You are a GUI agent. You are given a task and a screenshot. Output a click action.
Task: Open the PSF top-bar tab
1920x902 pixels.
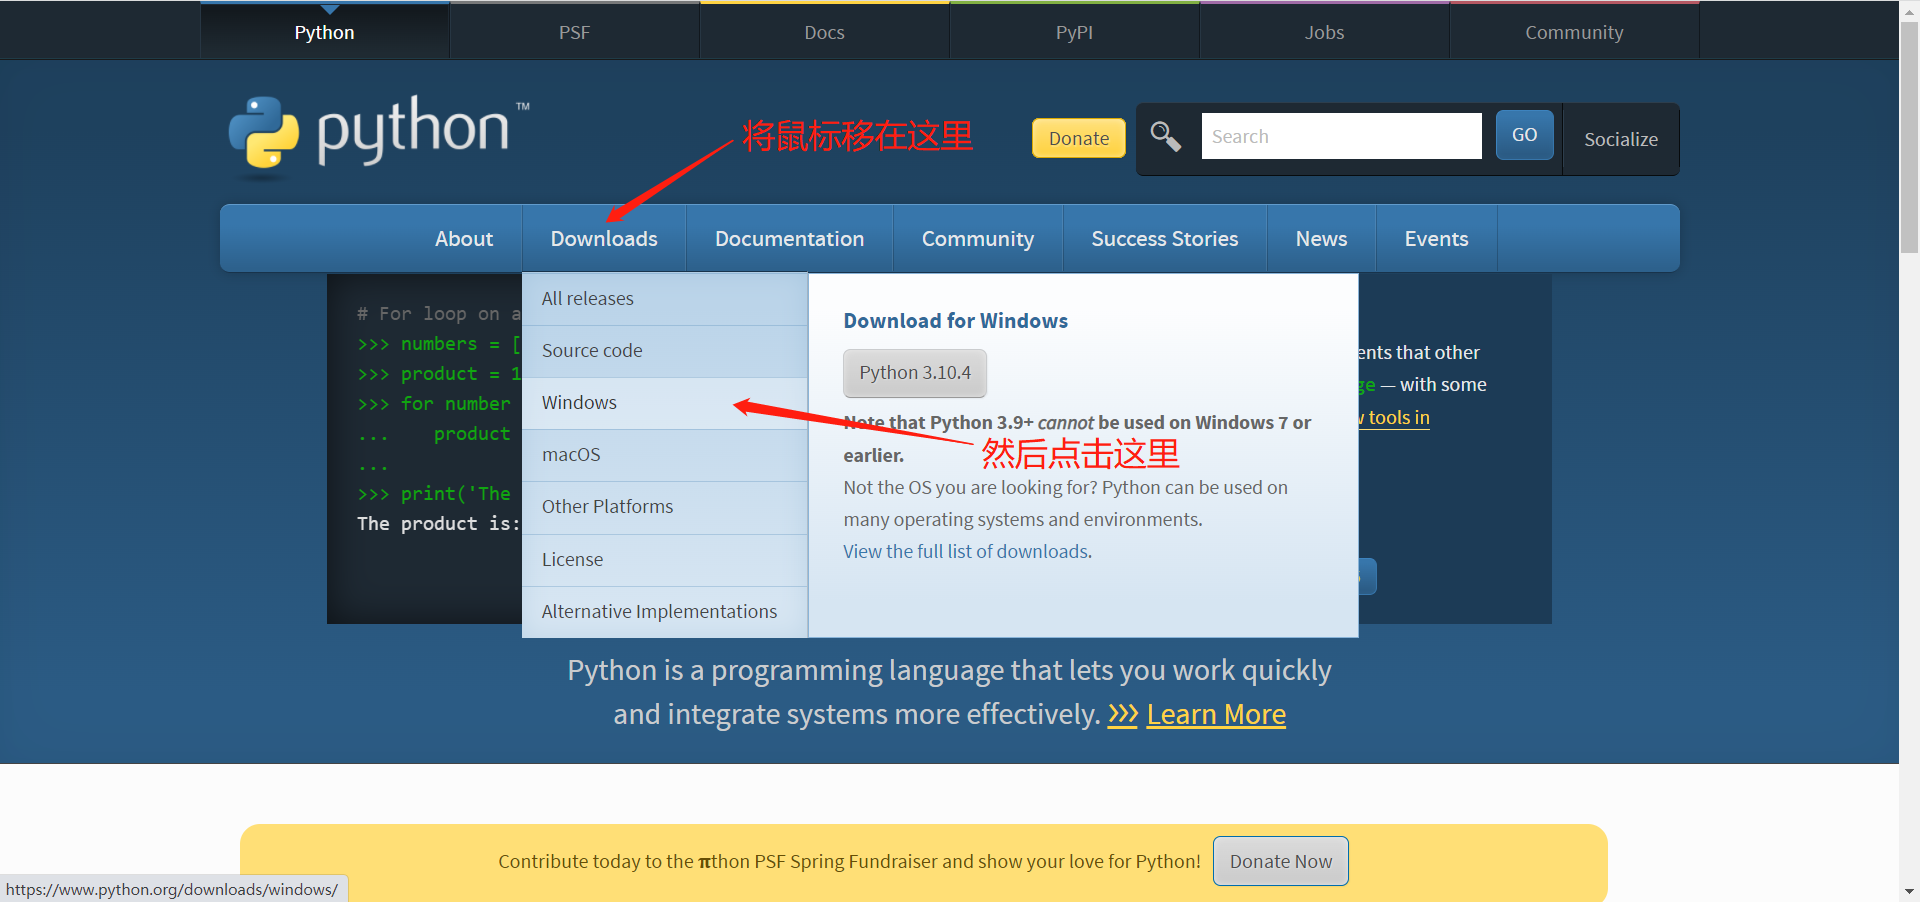(575, 32)
